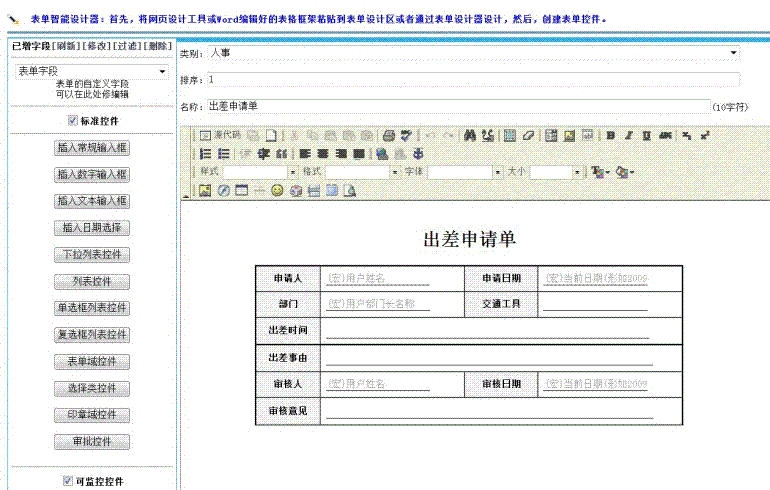This screenshot has width=770, height=490.
Task: Click the 下拉列表控件 button
Action: click(x=92, y=254)
